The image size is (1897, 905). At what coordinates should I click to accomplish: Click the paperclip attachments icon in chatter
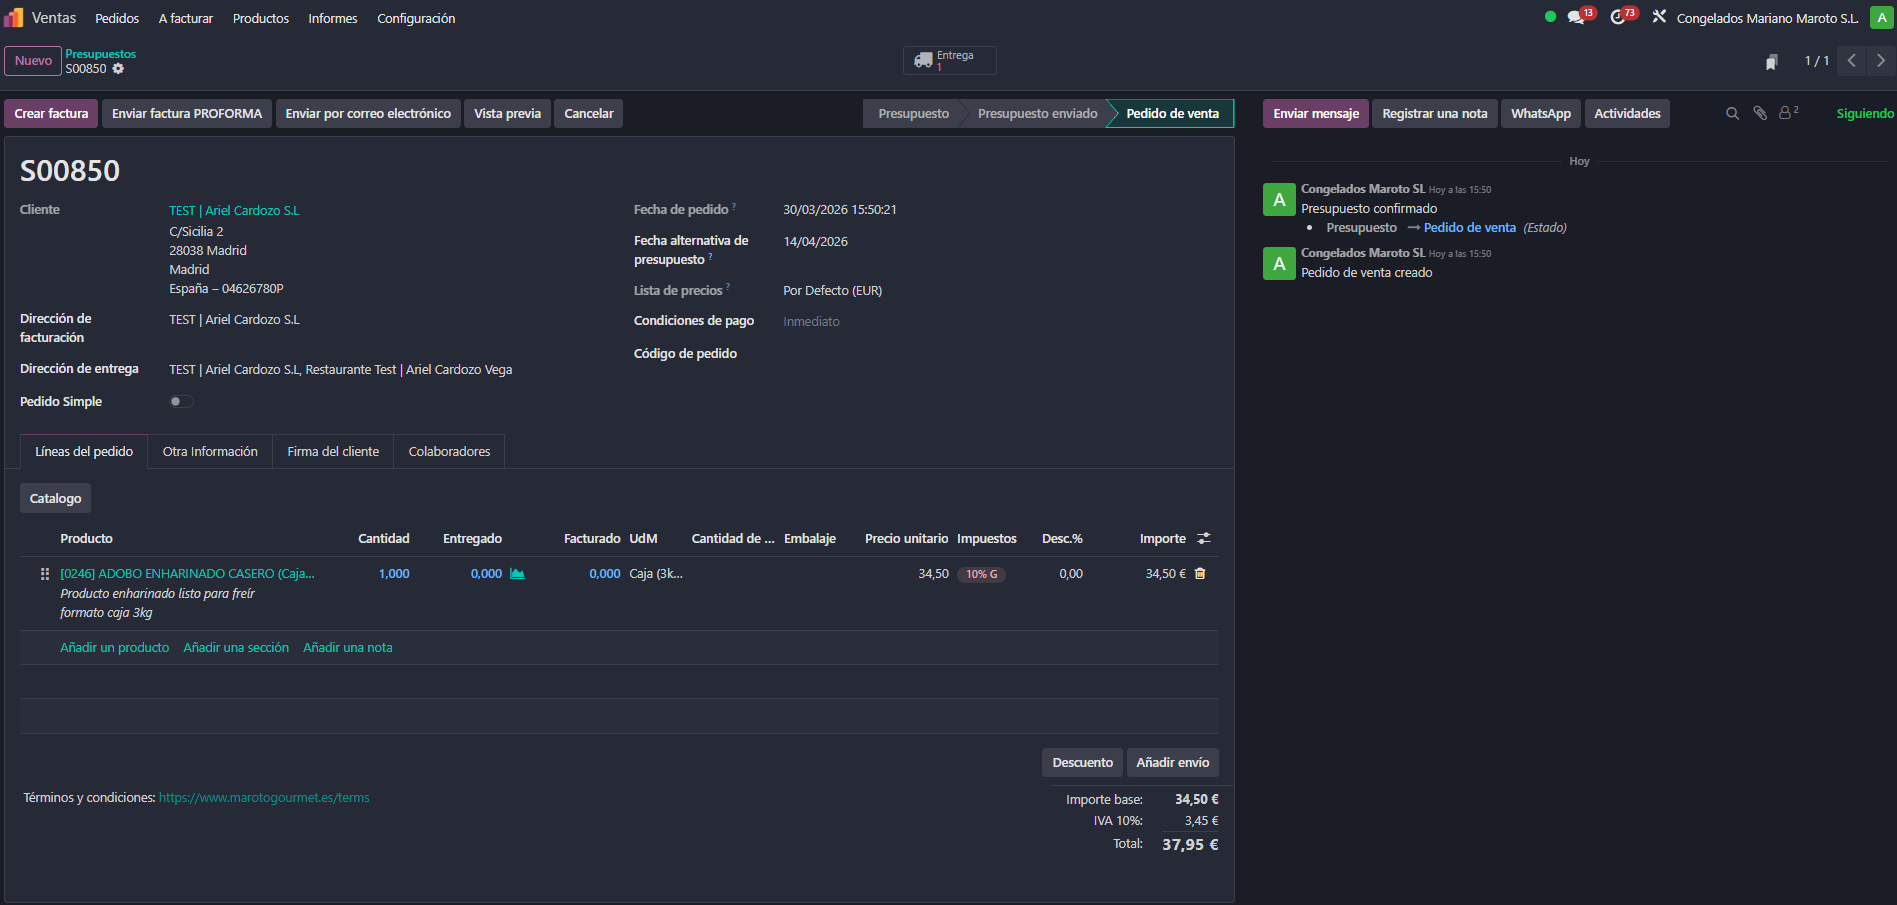tap(1760, 114)
